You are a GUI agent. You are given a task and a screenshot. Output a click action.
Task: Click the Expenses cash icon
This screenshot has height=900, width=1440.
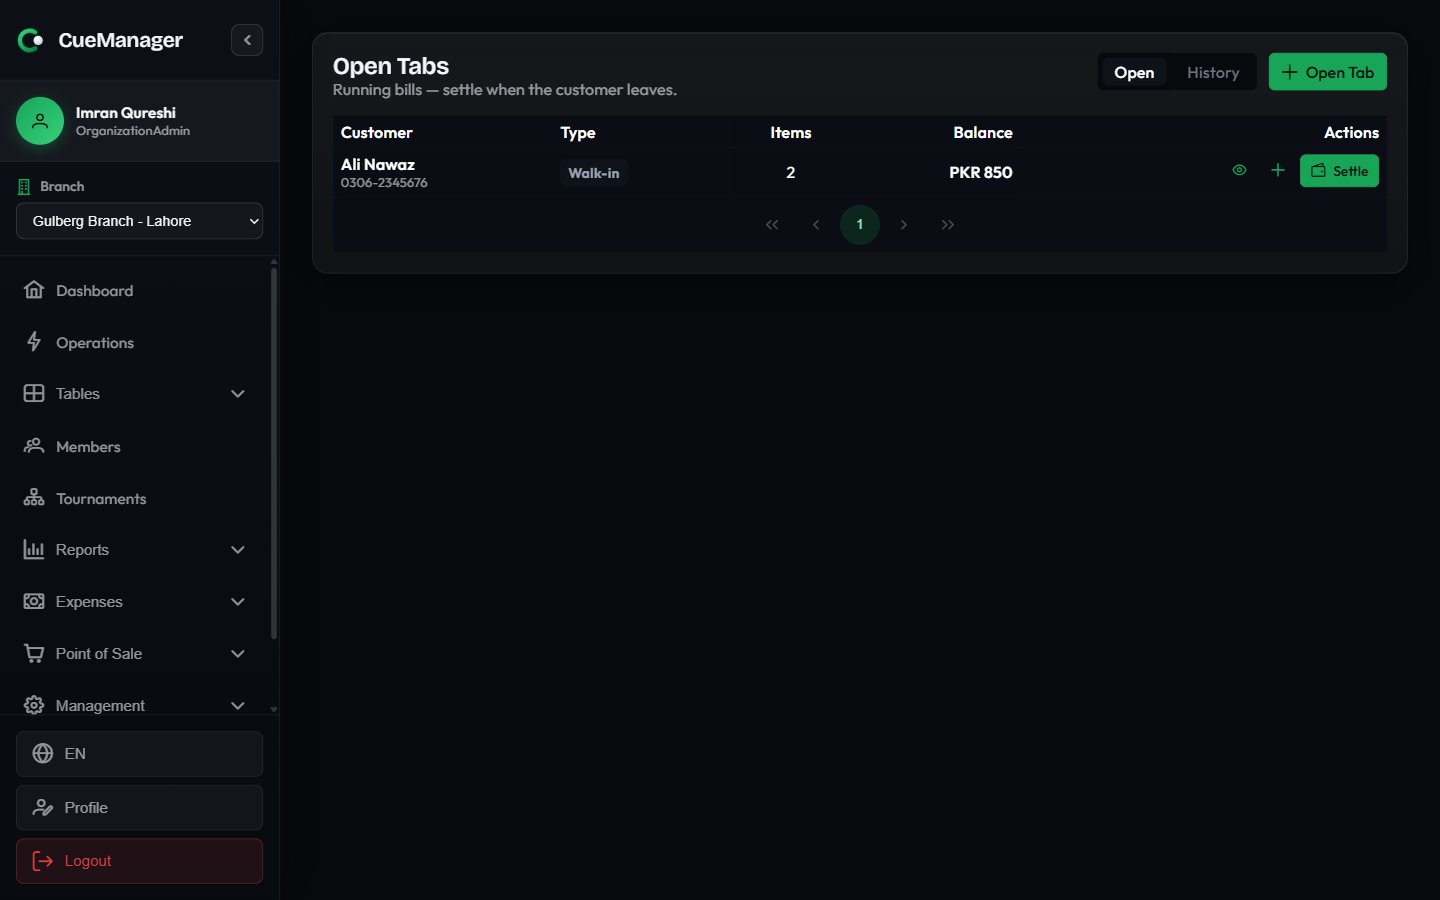pyautogui.click(x=34, y=601)
